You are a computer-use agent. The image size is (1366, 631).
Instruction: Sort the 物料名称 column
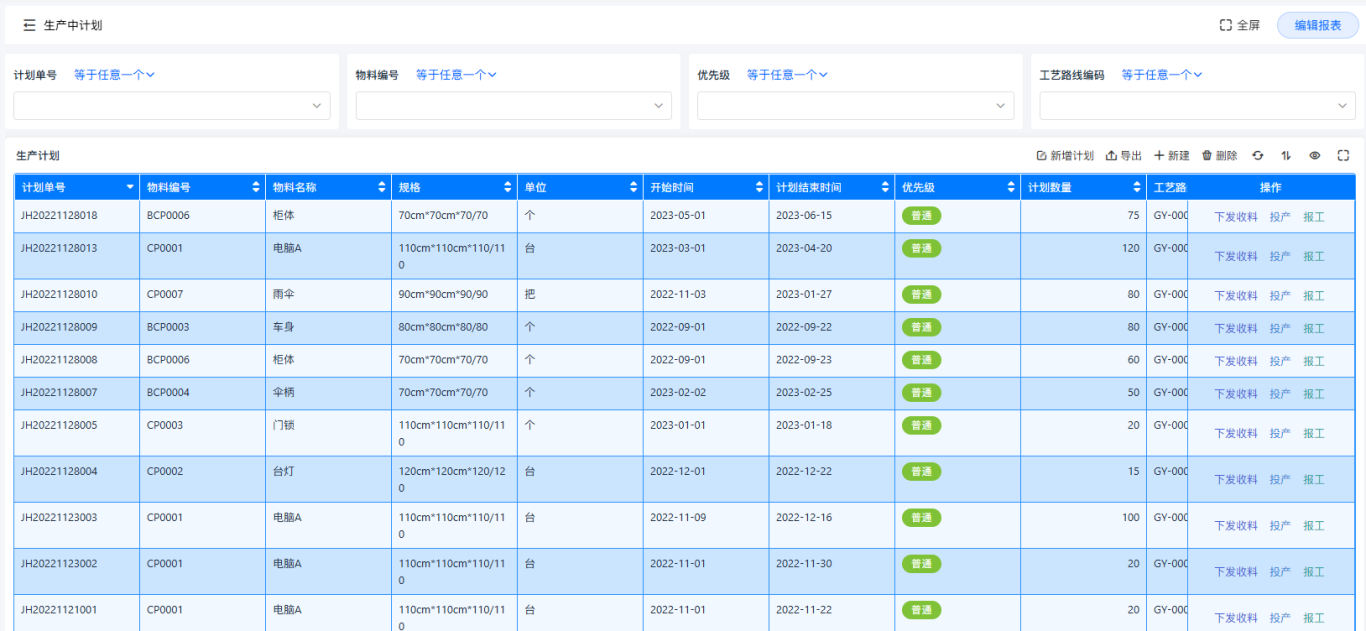pos(382,188)
